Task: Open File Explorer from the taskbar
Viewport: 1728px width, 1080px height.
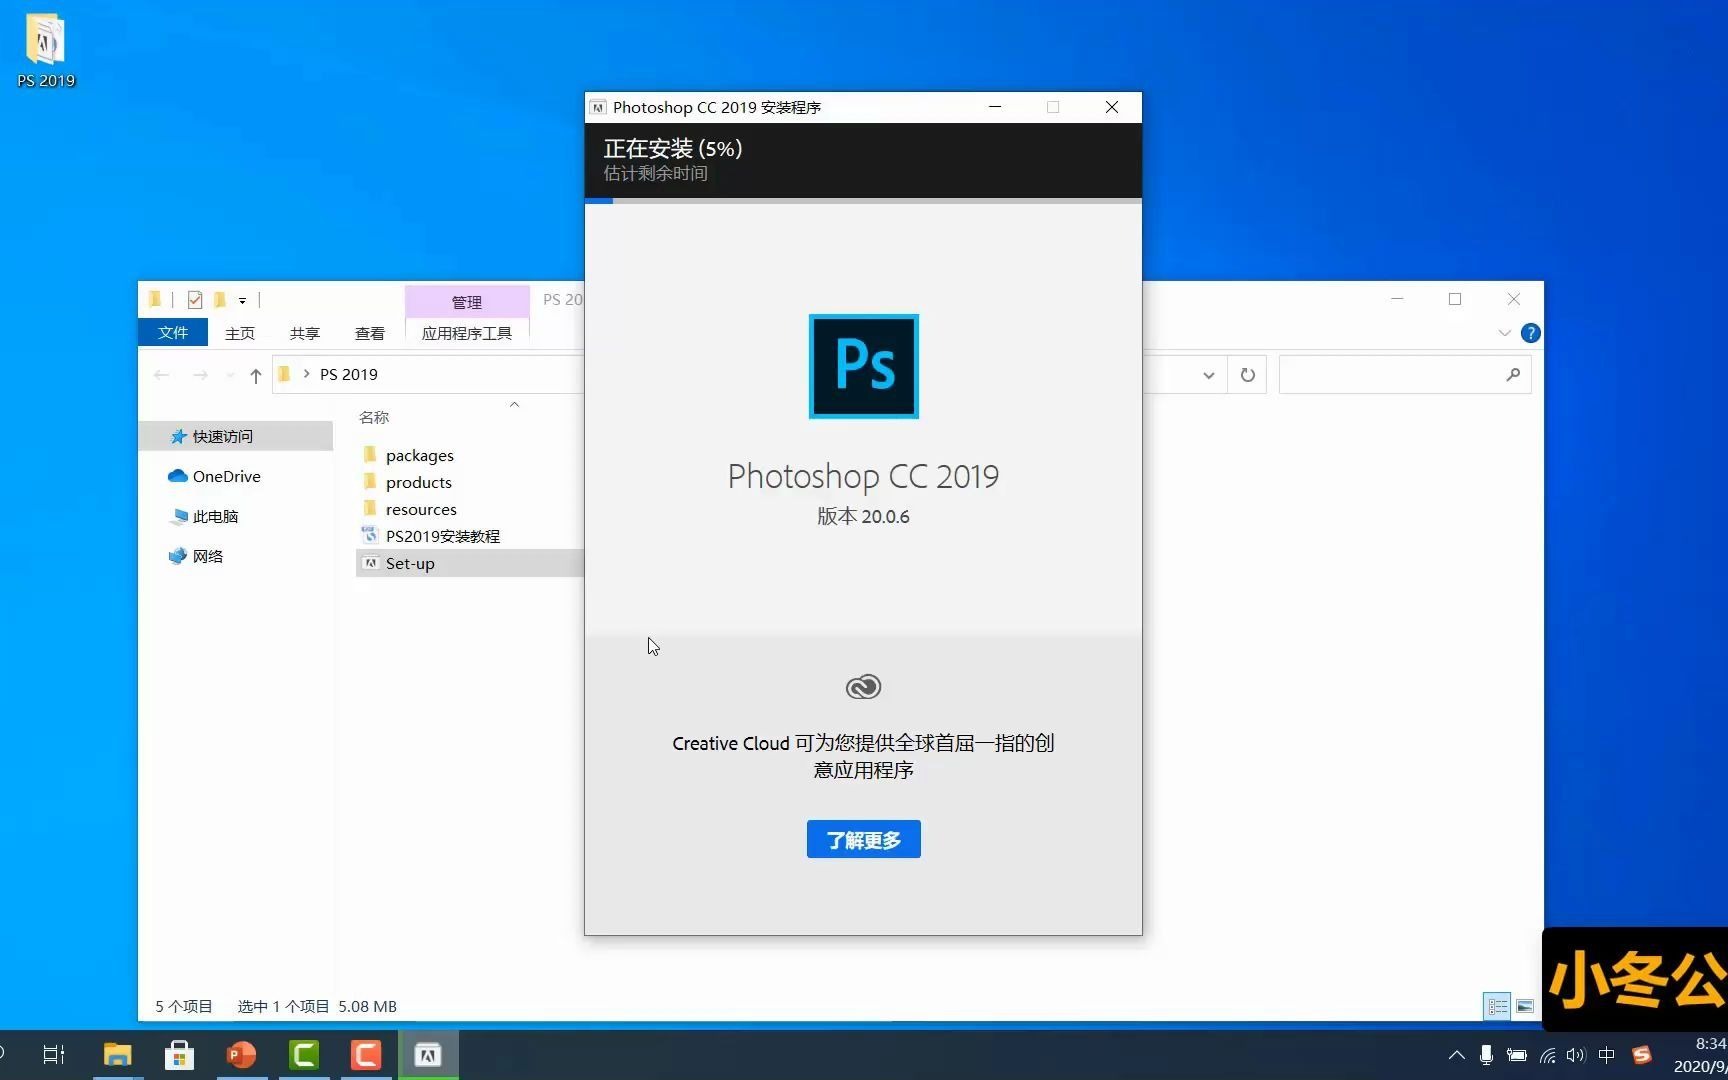Action: (x=117, y=1054)
